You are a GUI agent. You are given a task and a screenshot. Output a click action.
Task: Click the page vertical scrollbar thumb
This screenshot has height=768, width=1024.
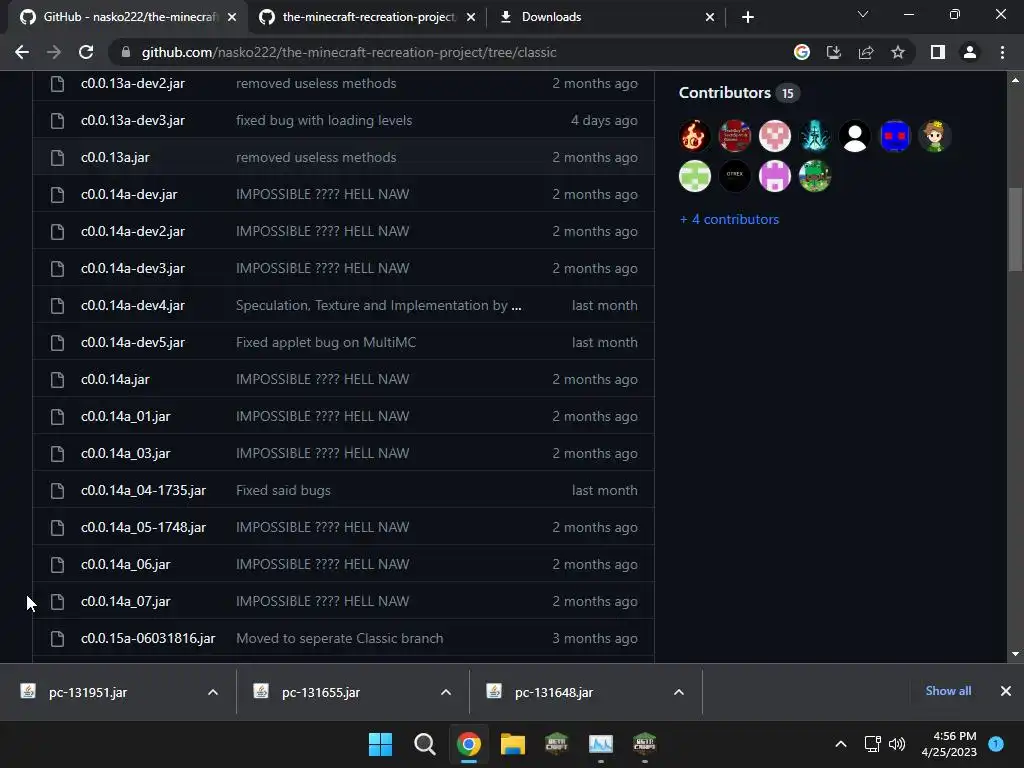1015,229
